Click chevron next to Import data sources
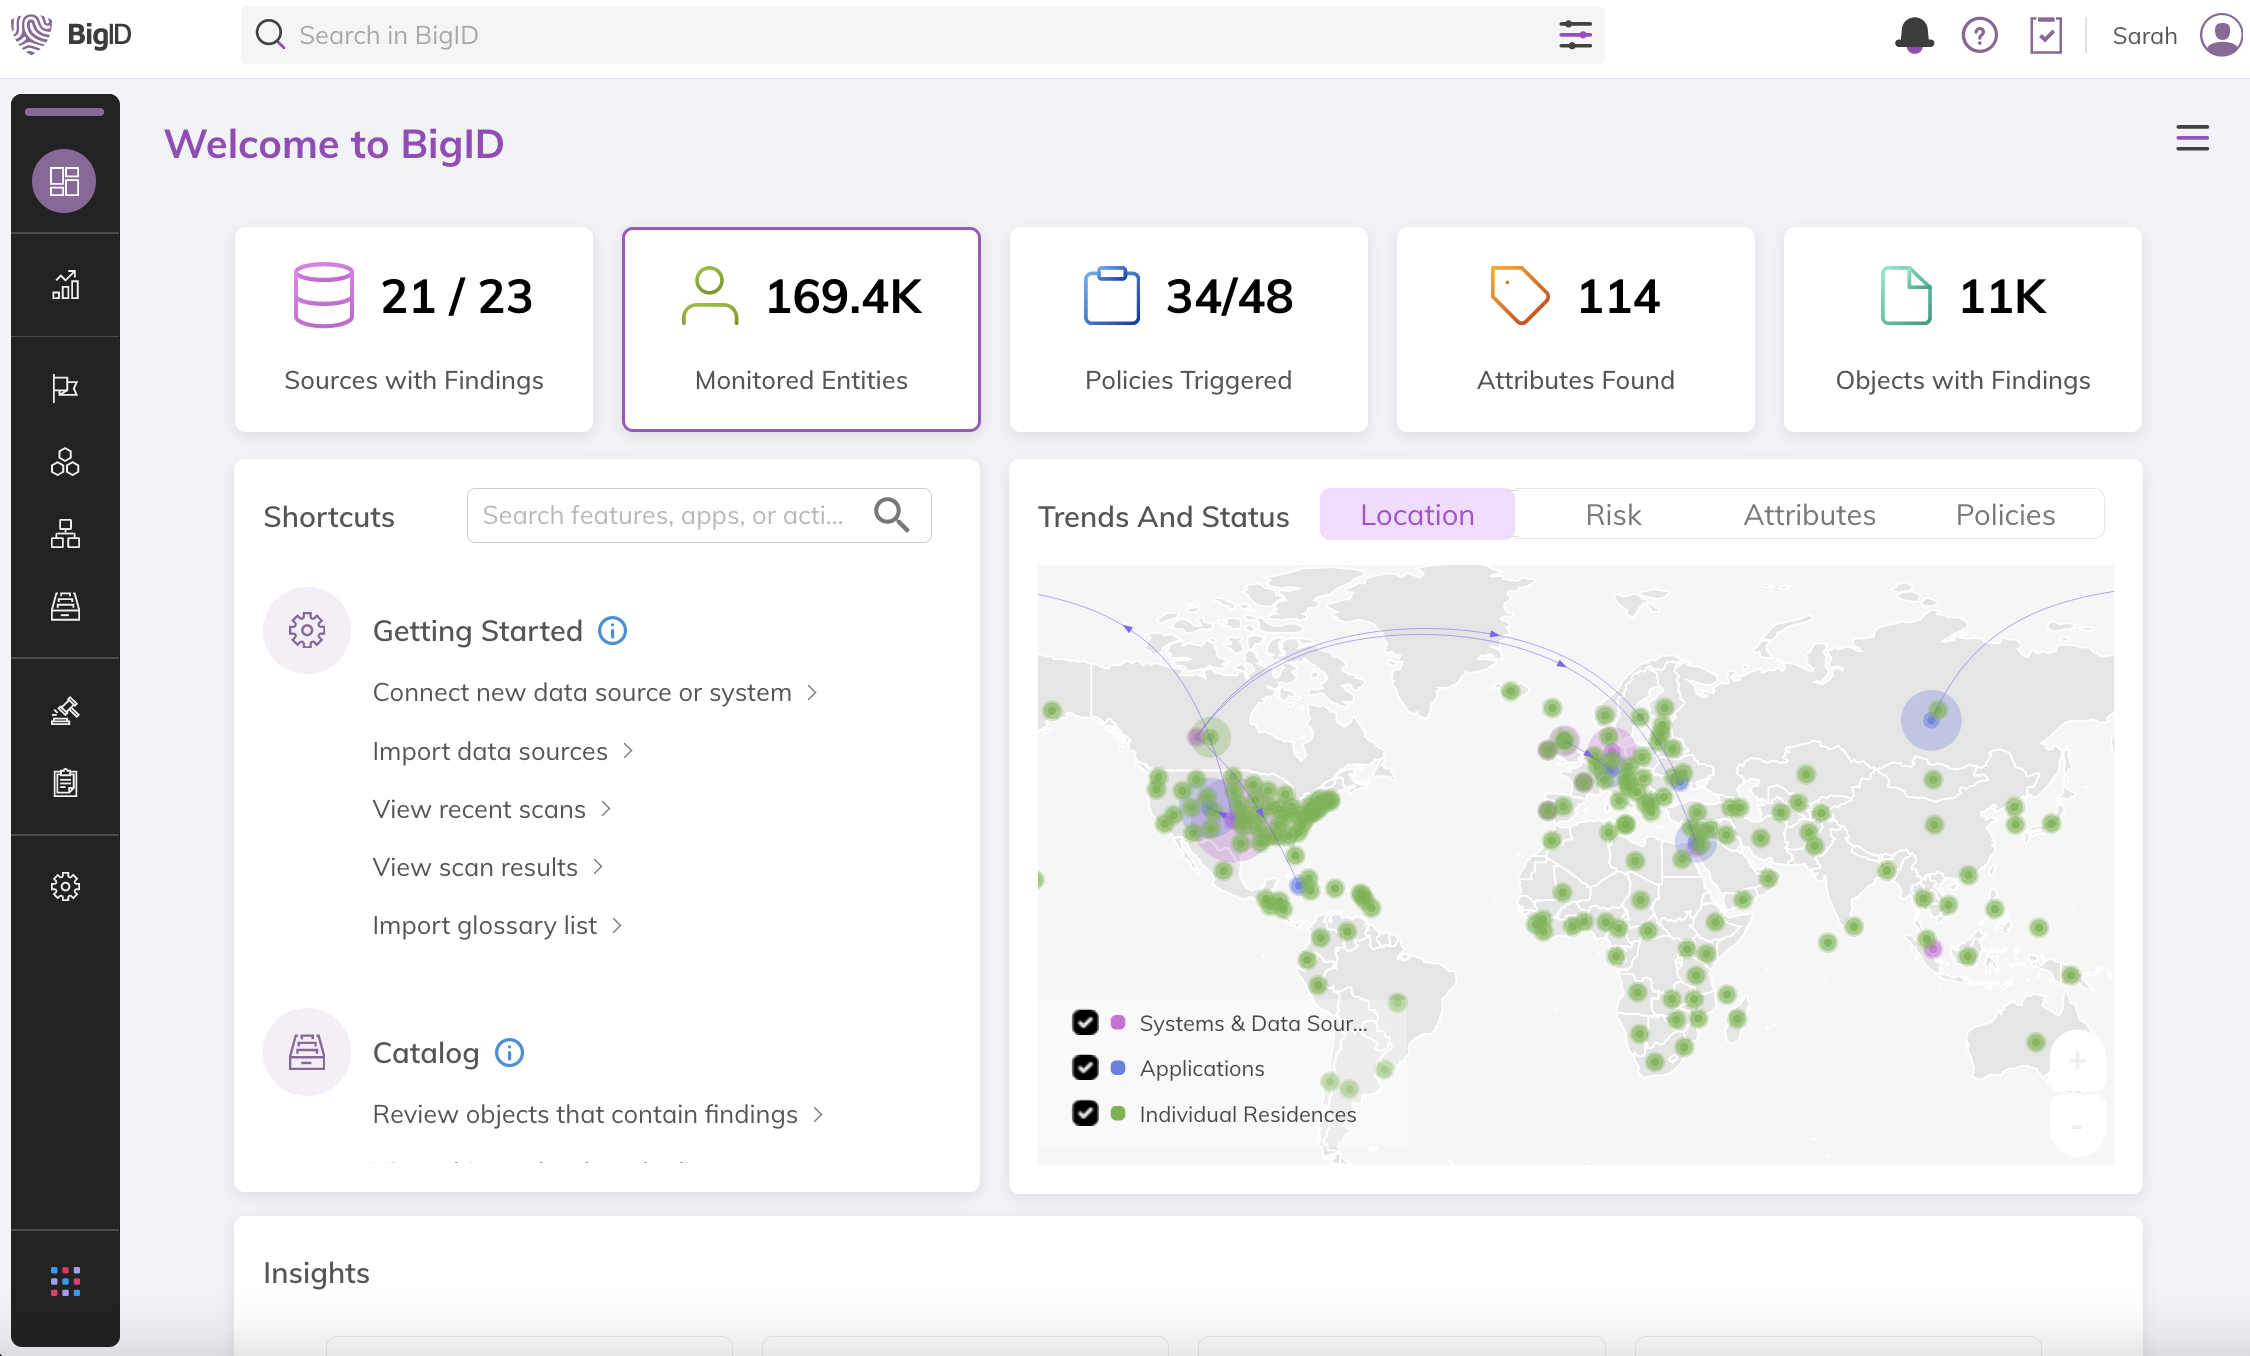Screen dimensions: 2250x1356 [x=628, y=750]
